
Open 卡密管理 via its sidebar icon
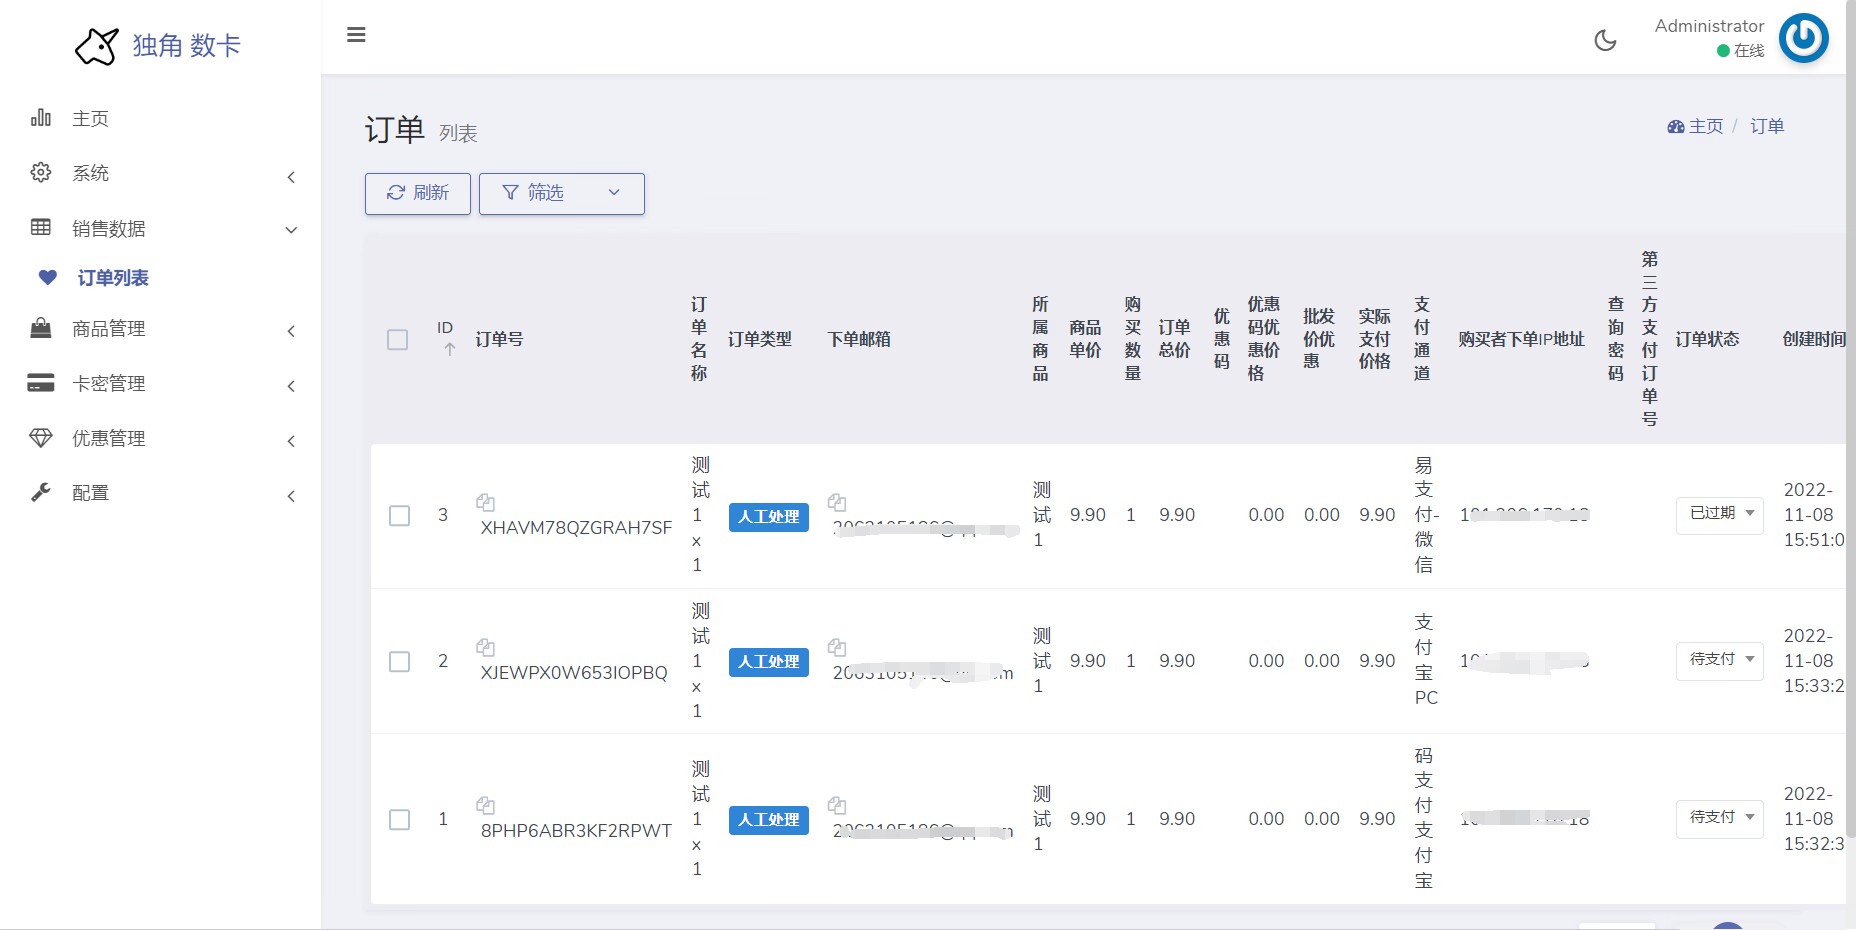coord(41,383)
